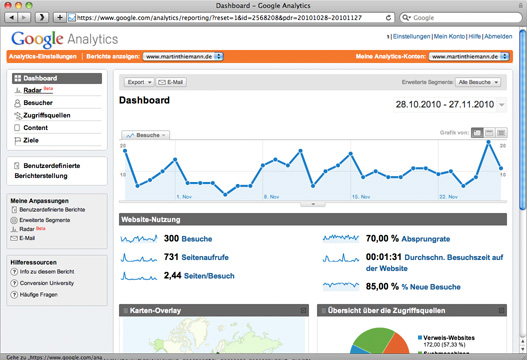Click the Besucher person icon
This screenshot has width=527, height=360.
coord(17,103)
